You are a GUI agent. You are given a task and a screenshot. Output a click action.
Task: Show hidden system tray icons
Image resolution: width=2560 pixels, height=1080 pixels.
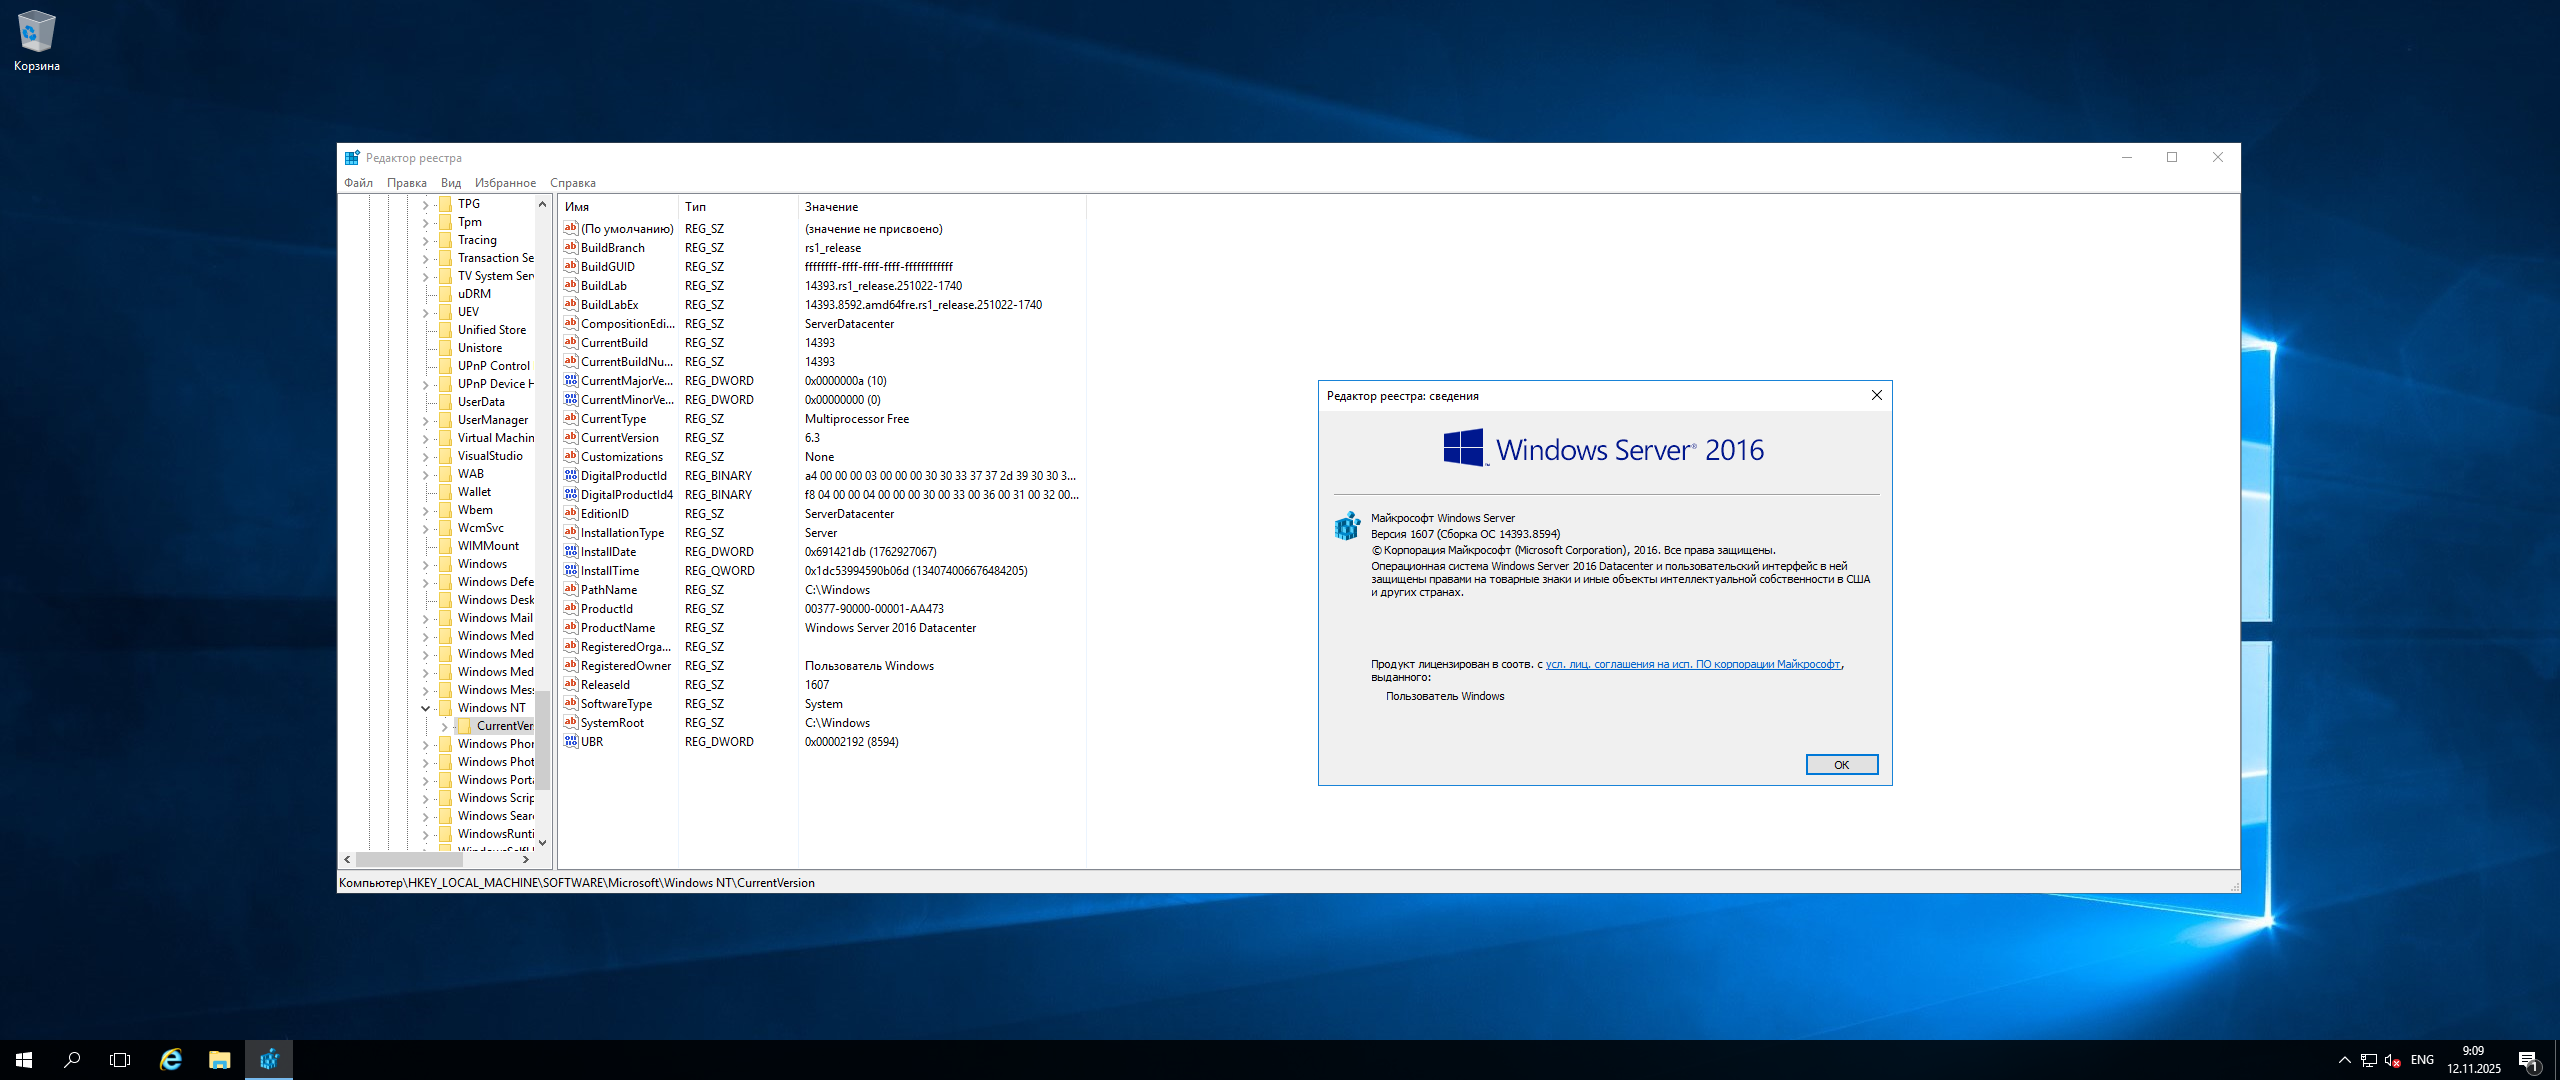pyautogui.click(x=2344, y=1060)
